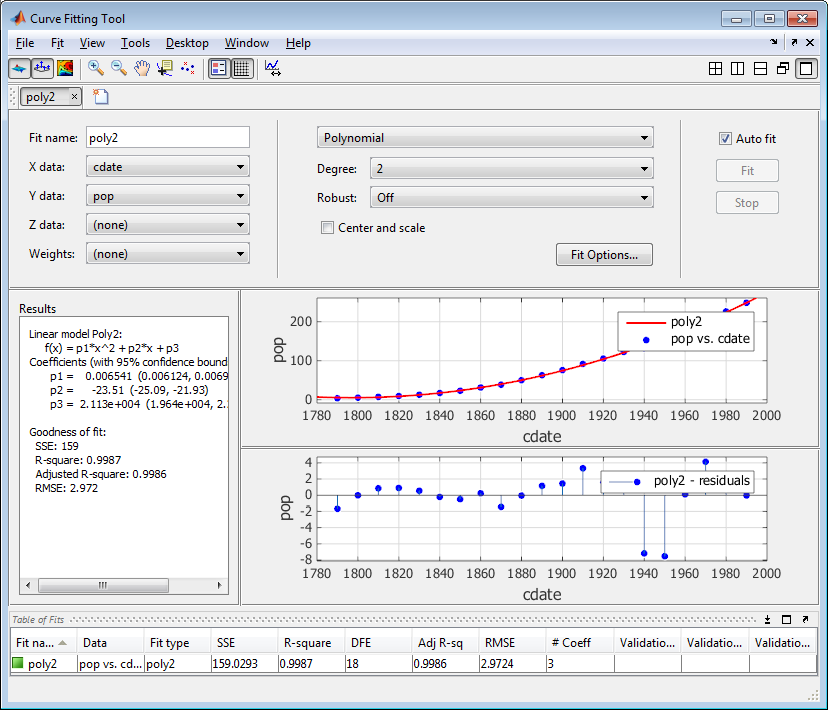828x710 pixels.
Task: Tile all fits in a grid layout
Action: tap(715, 69)
